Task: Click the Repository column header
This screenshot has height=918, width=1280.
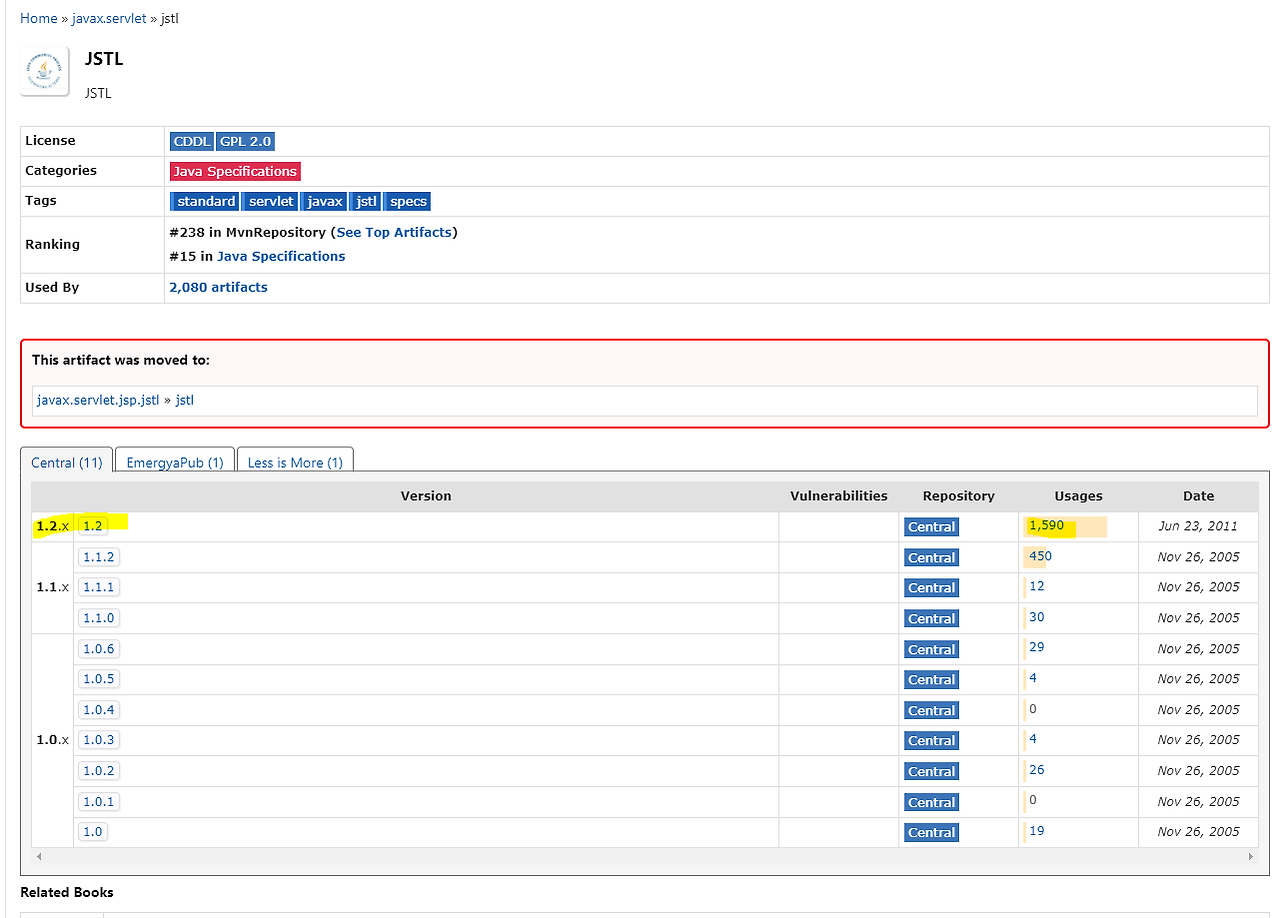Action: point(959,496)
